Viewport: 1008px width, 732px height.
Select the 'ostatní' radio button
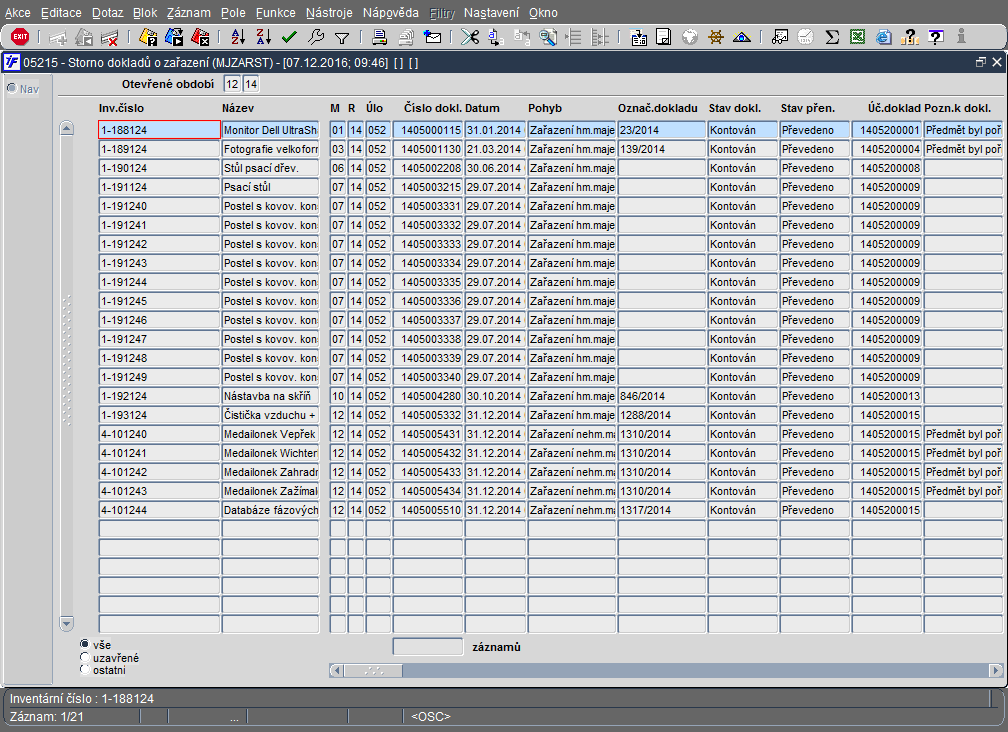coord(84,669)
